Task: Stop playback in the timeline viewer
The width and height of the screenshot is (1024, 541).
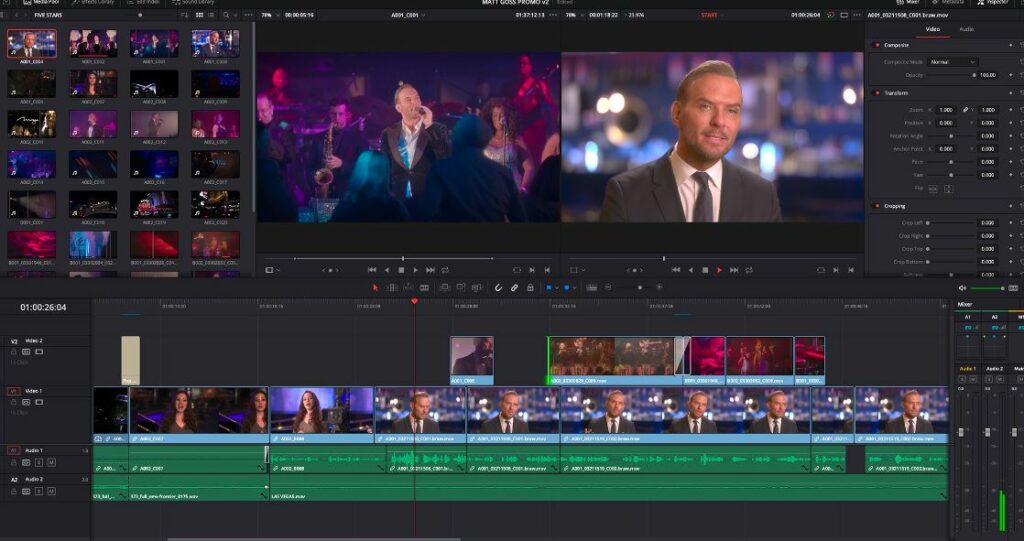Action: [x=705, y=270]
